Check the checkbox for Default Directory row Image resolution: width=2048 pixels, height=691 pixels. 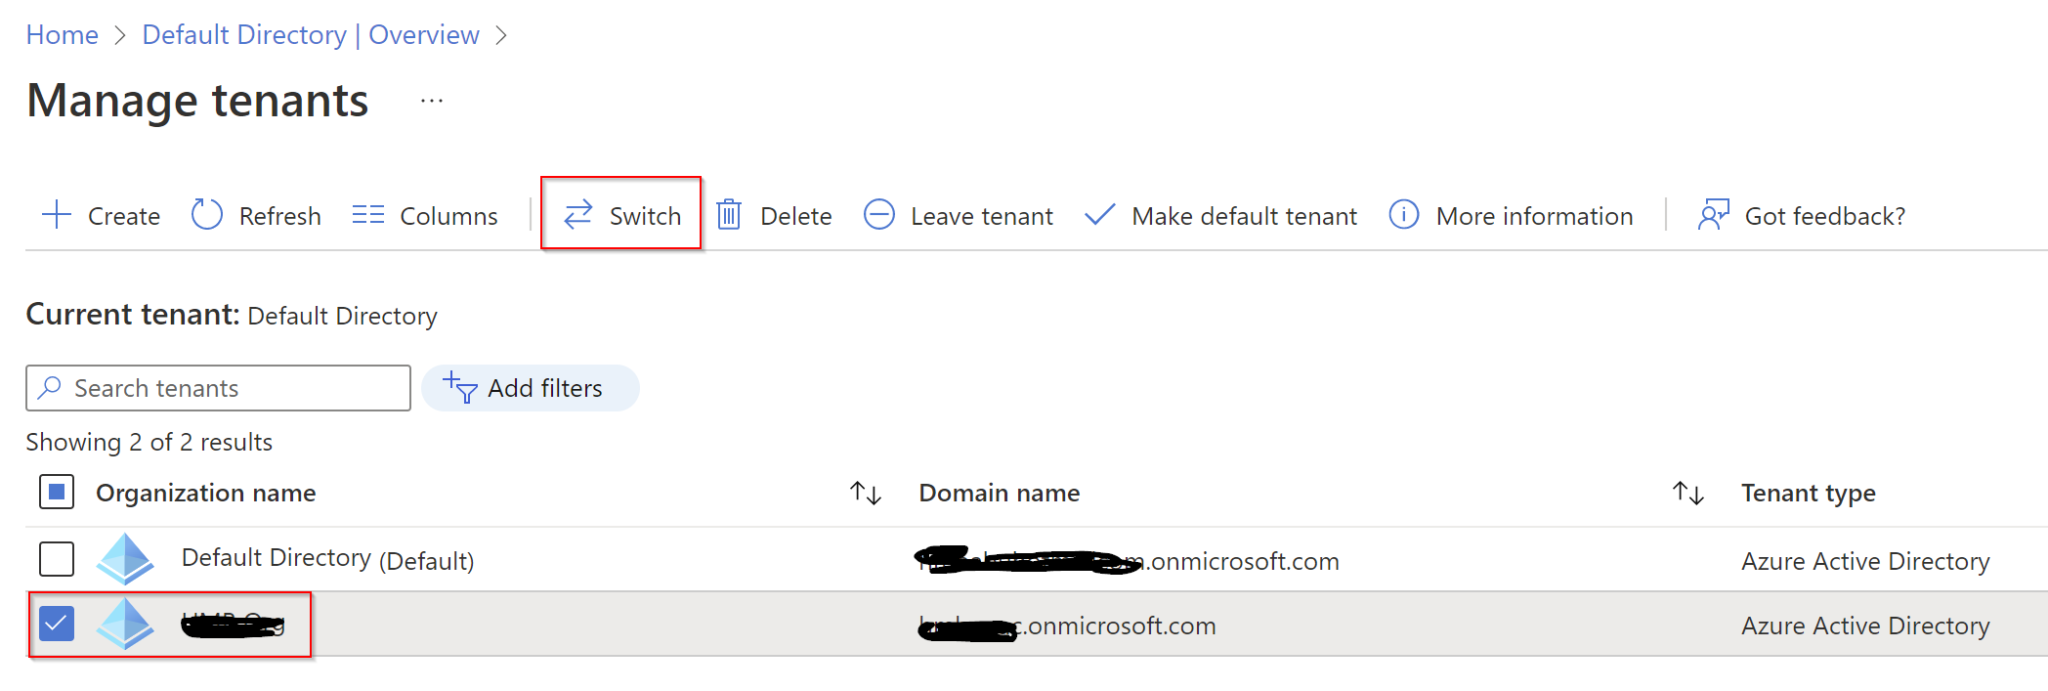[x=57, y=559]
